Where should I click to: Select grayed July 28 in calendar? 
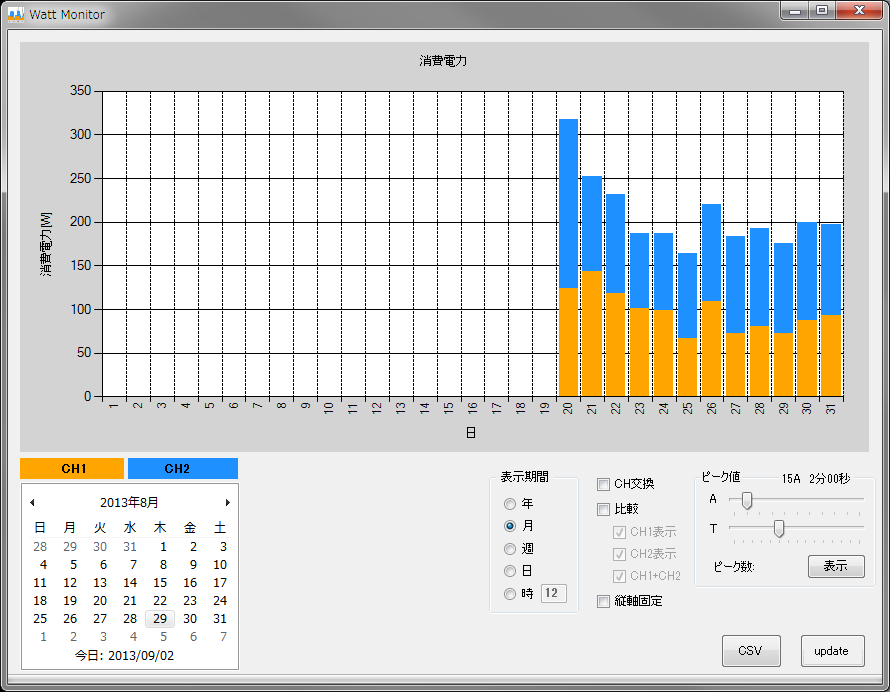(x=40, y=547)
